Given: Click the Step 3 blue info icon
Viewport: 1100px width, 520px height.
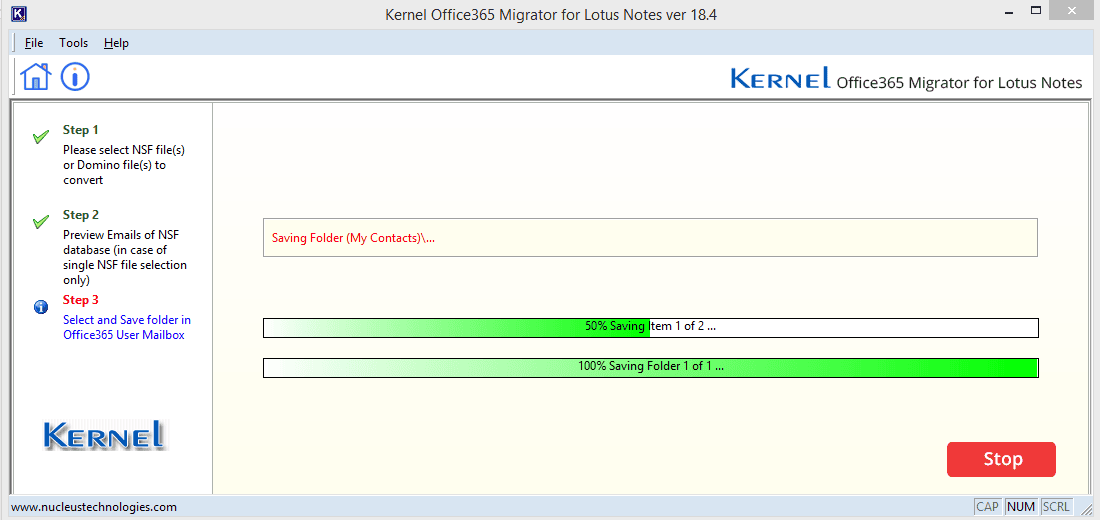Looking at the screenshot, I should [41, 307].
